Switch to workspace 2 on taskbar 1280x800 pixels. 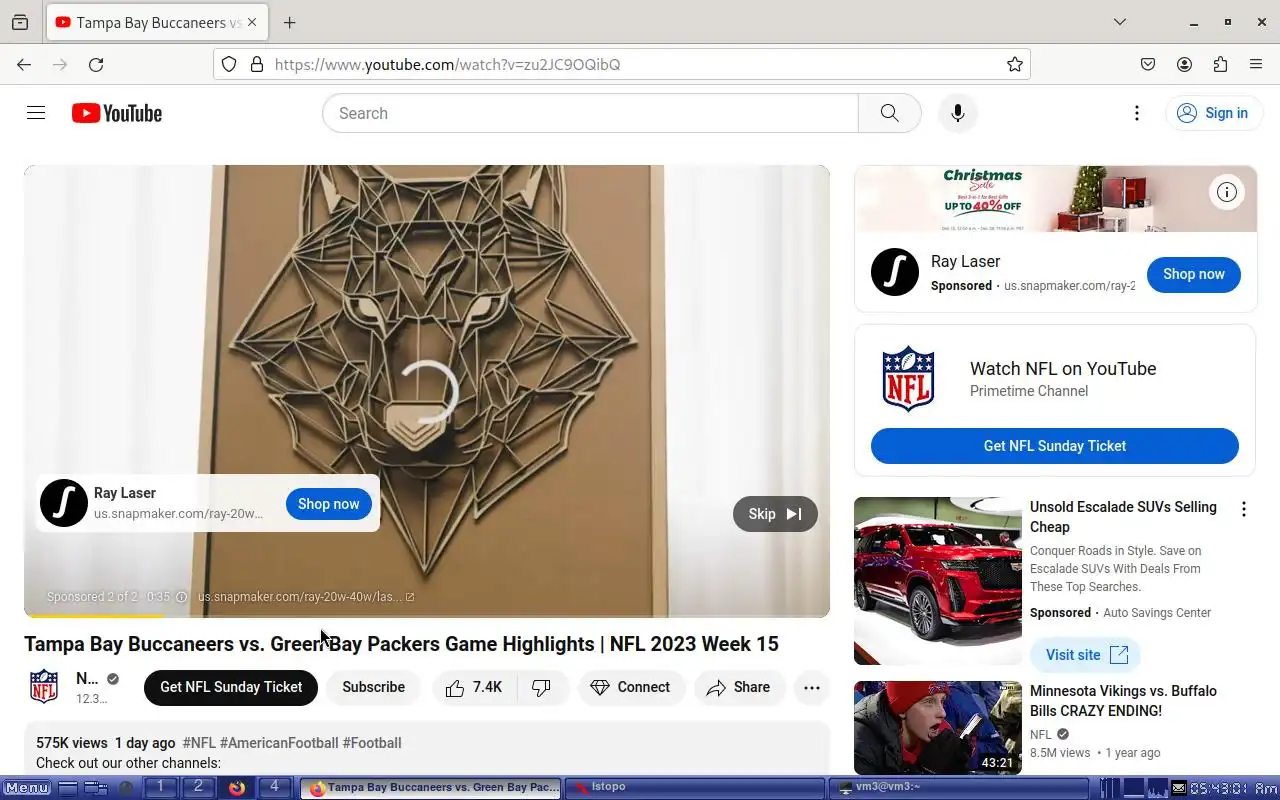tap(198, 787)
